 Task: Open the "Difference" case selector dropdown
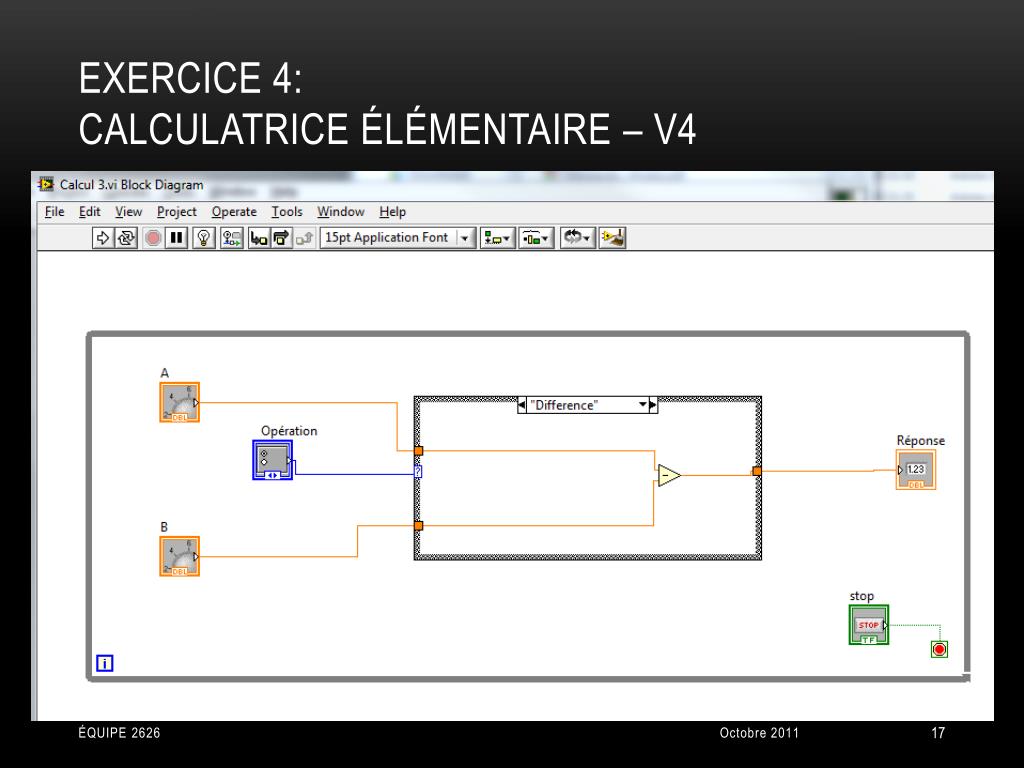pyautogui.click(x=643, y=405)
